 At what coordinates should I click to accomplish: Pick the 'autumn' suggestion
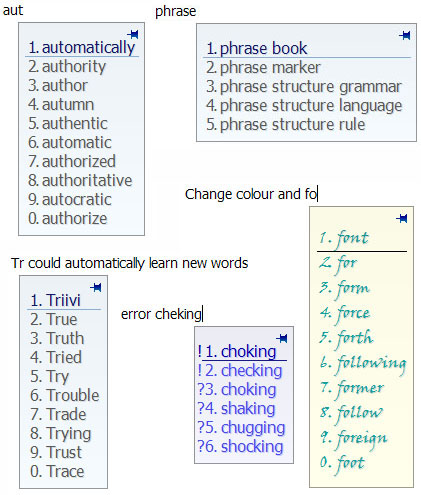[61, 104]
